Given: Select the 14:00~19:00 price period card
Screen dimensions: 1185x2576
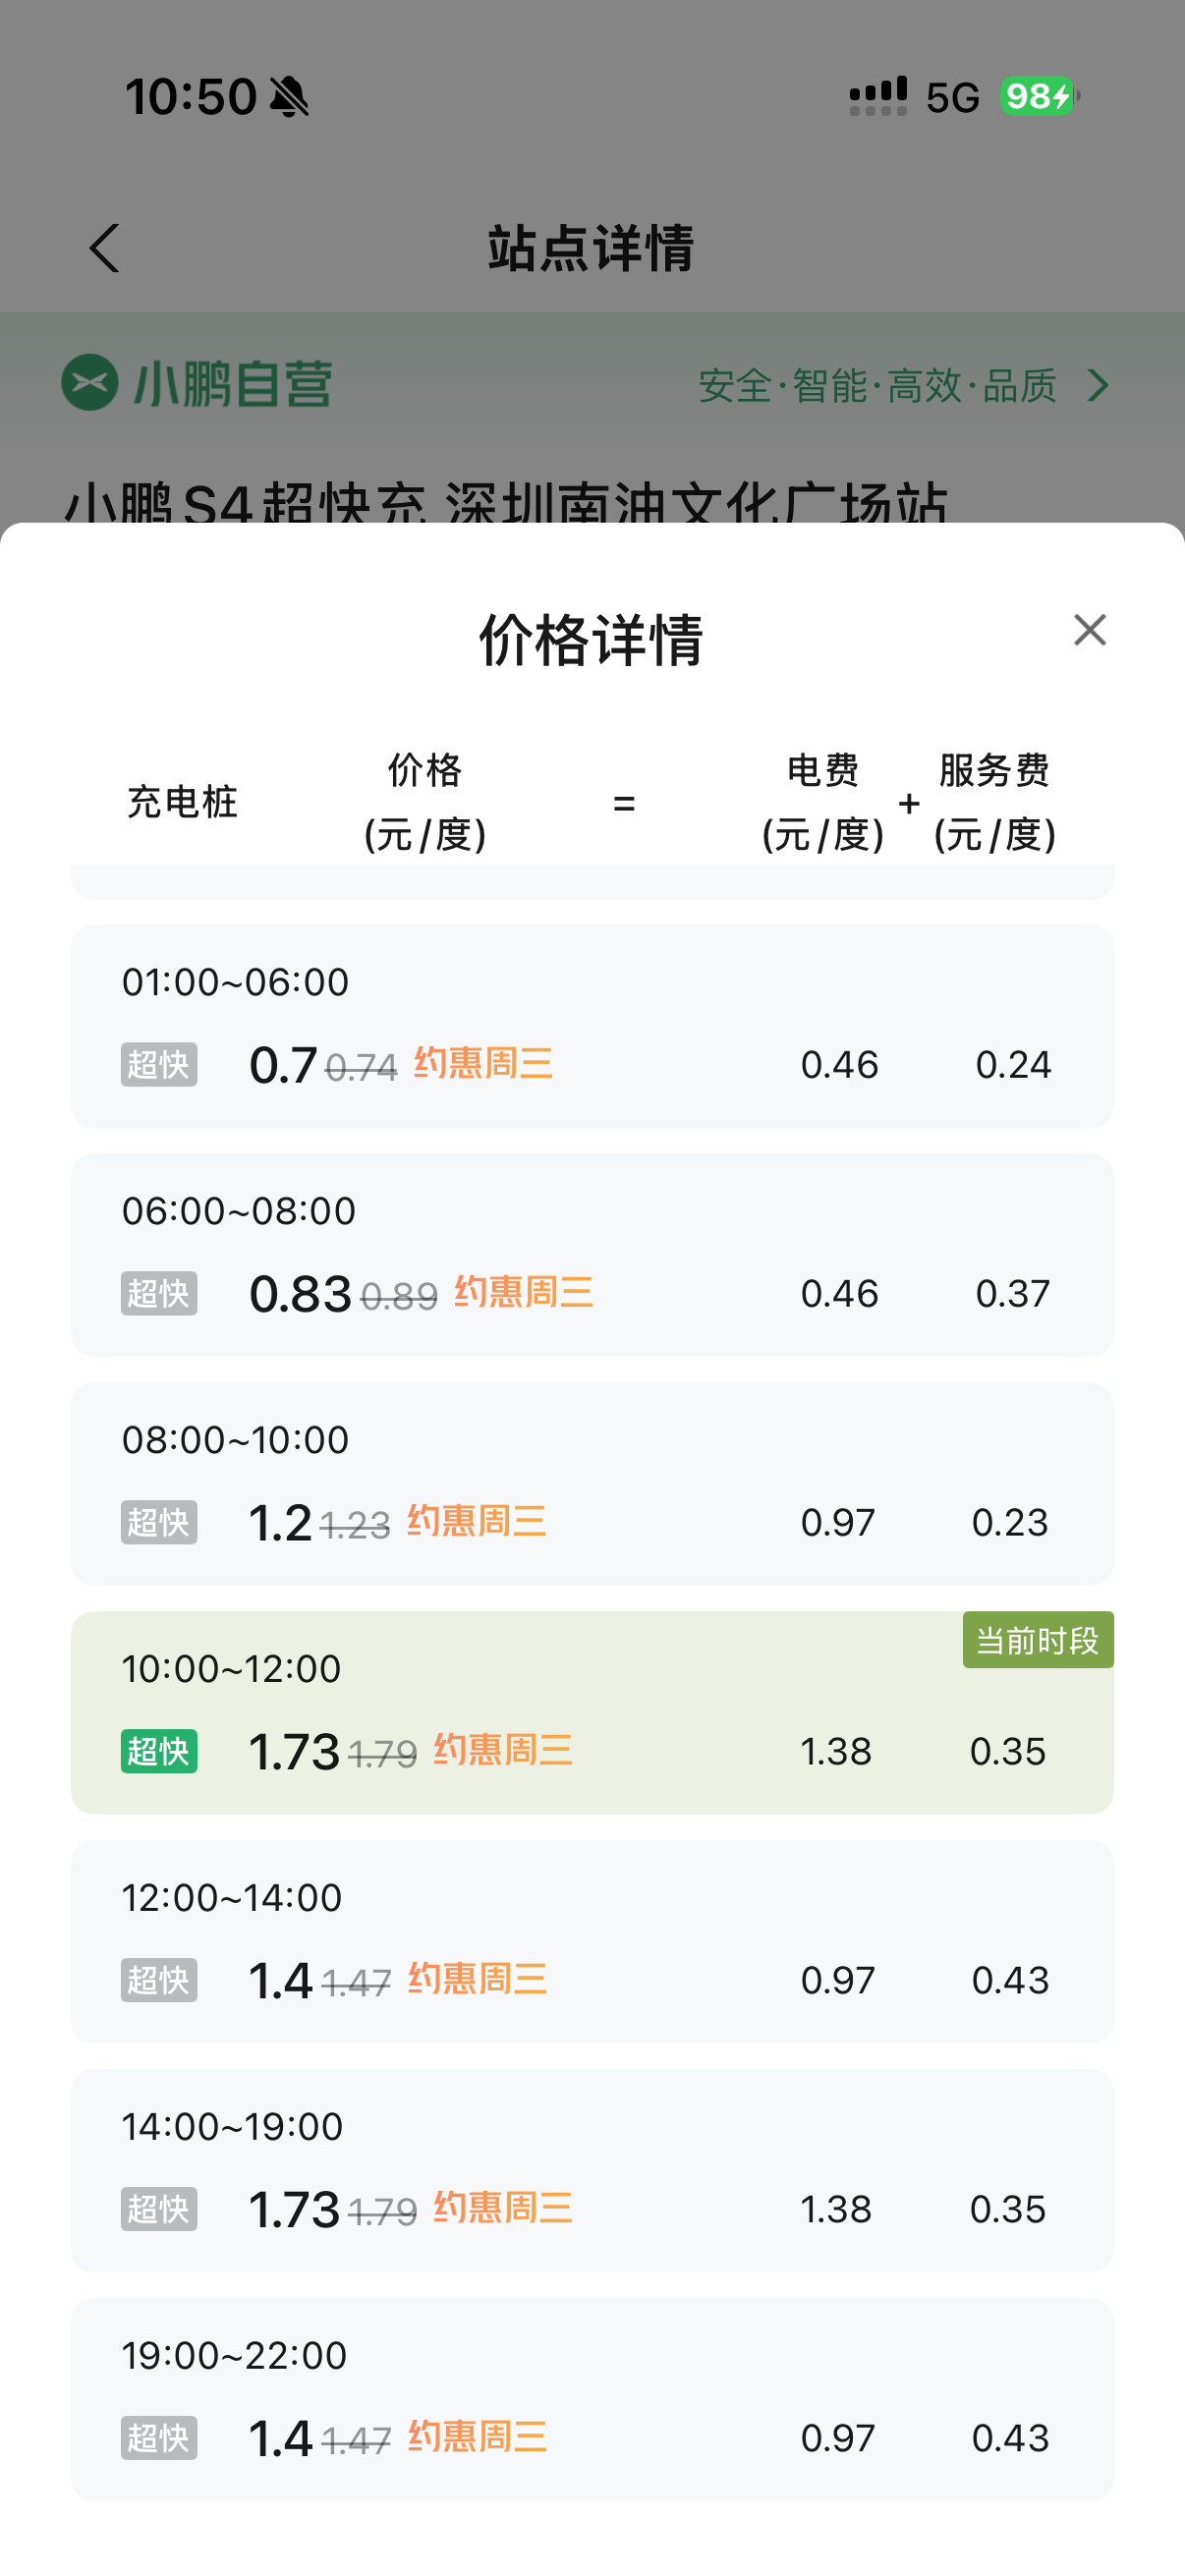Looking at the screenshot, I should tap(592, 2169).
